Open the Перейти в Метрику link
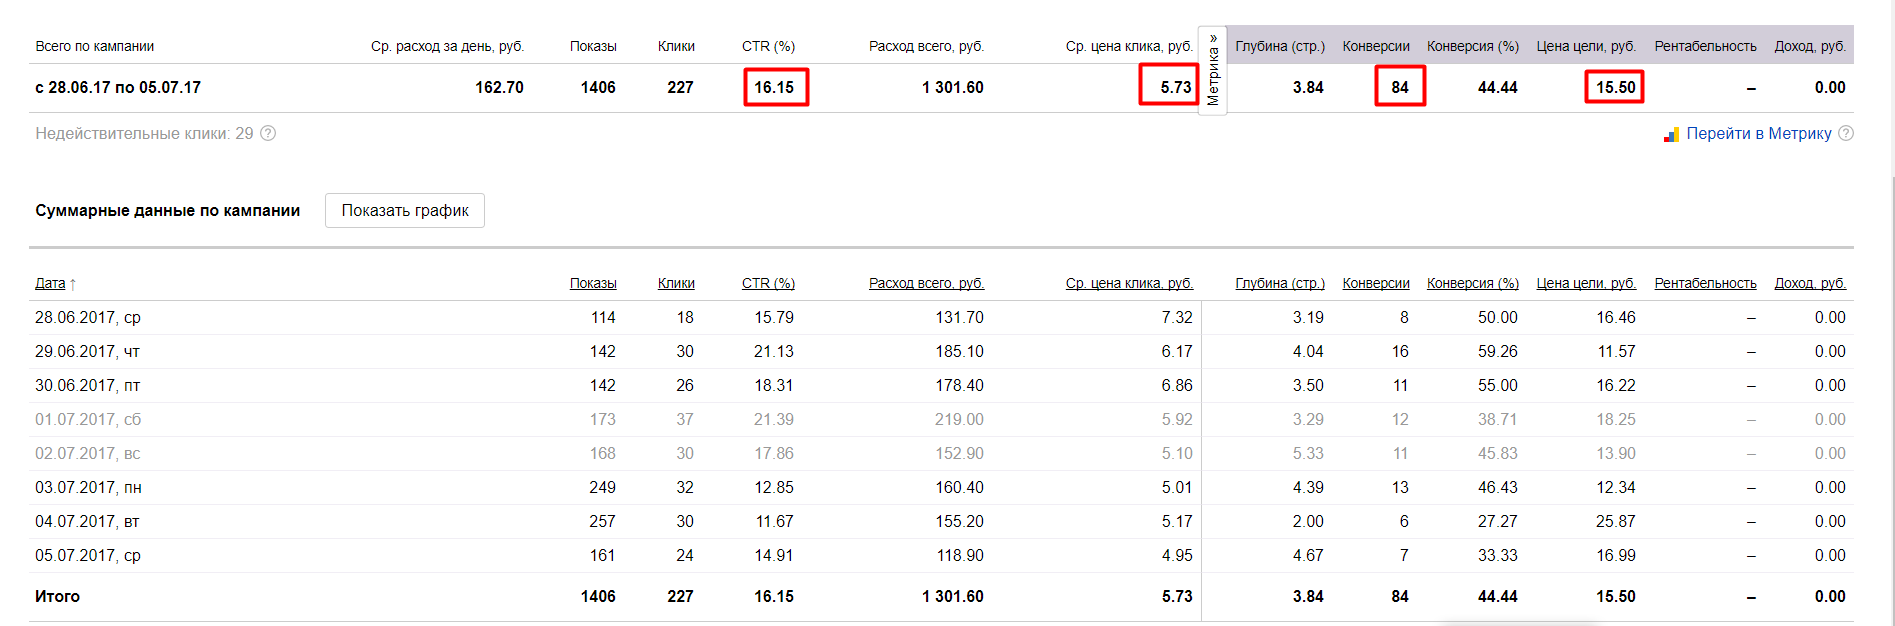The image size is (1895, 626). coord(1758,133)
